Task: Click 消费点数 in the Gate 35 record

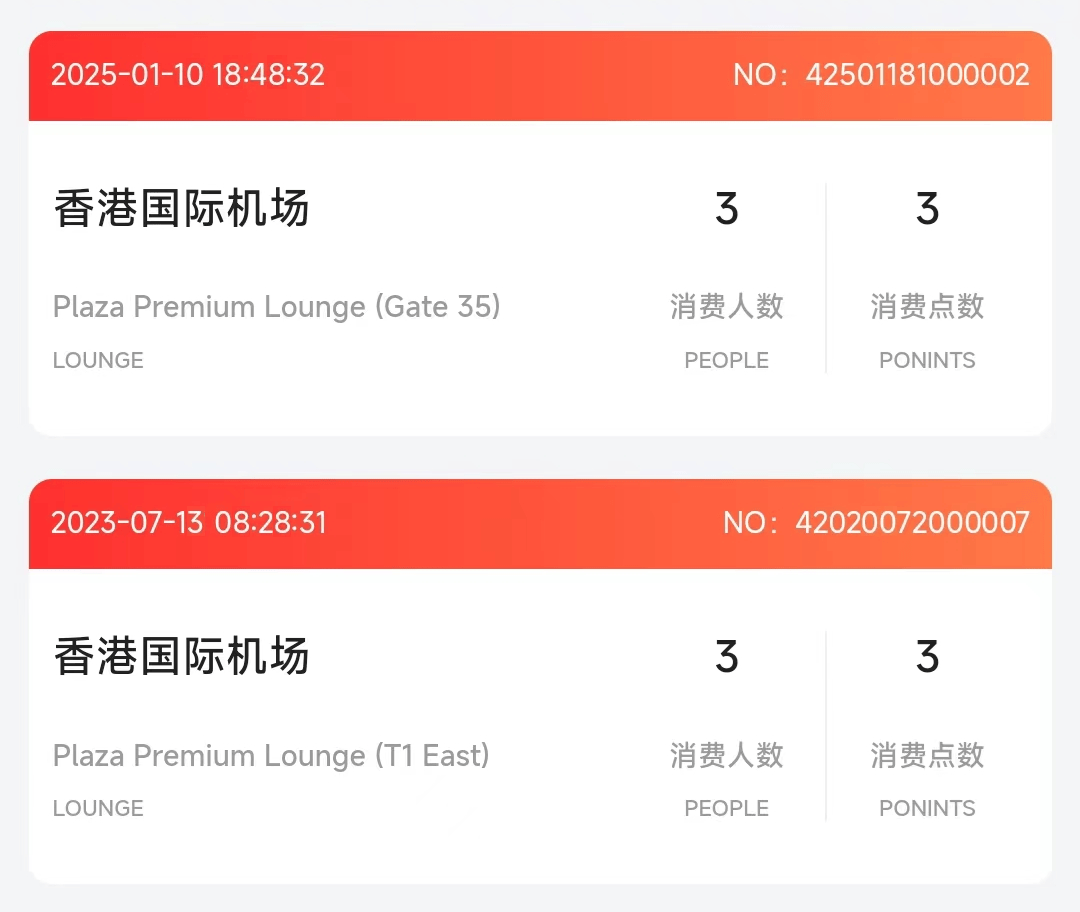Action: [x=927, y=306]
